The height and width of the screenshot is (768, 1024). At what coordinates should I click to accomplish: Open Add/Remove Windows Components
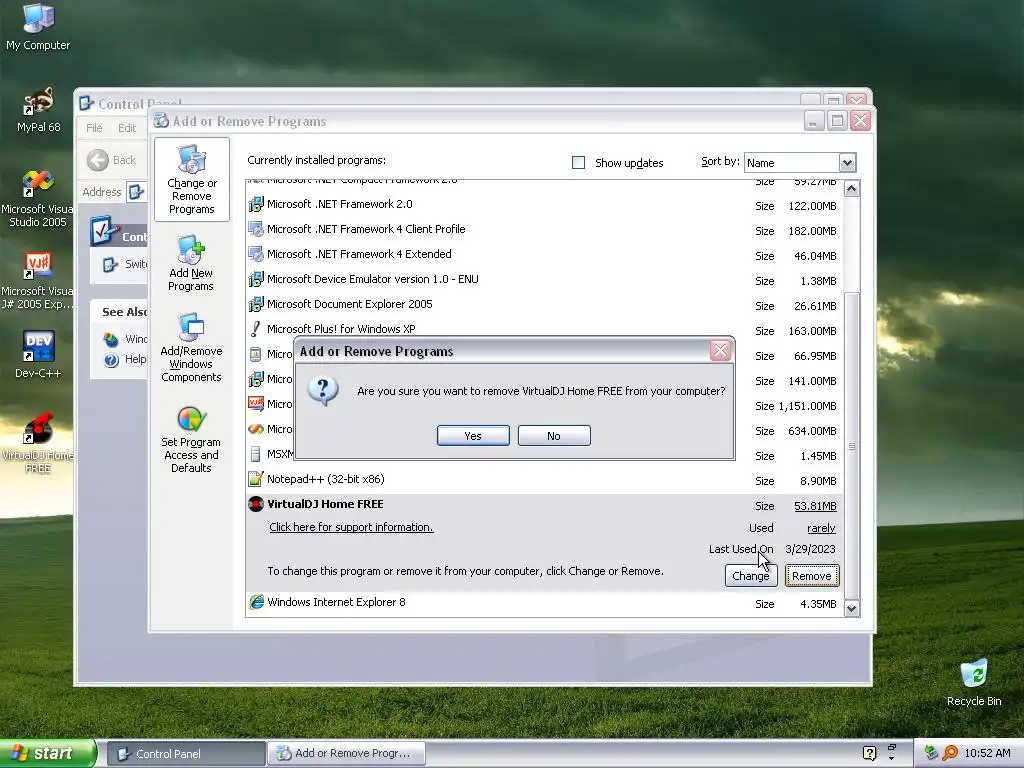[191, 347]
